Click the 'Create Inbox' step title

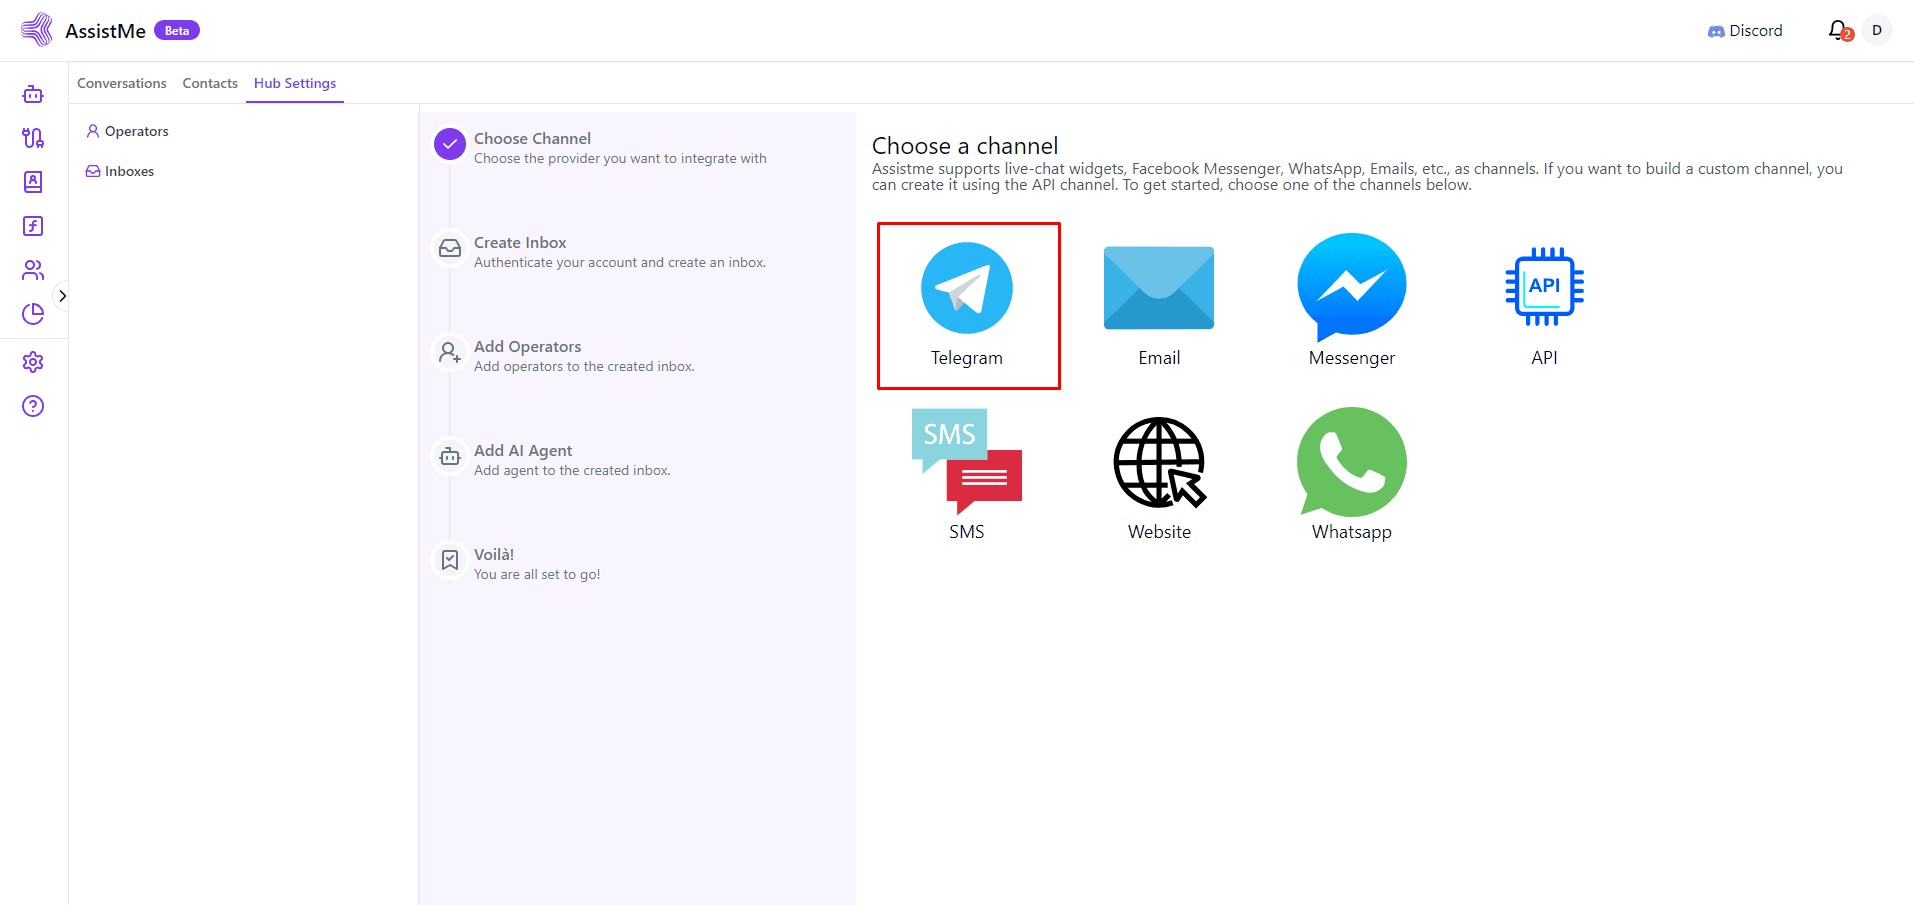coord(520,243)
